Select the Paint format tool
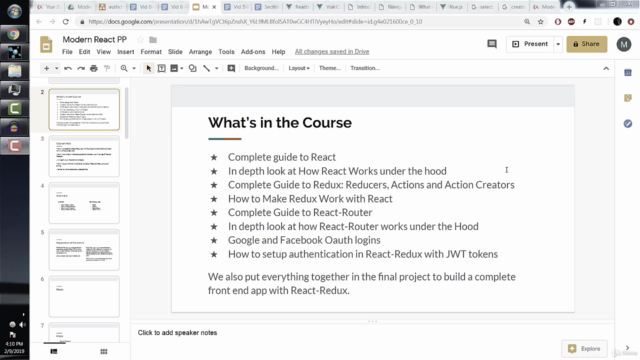 click(107, 68)
